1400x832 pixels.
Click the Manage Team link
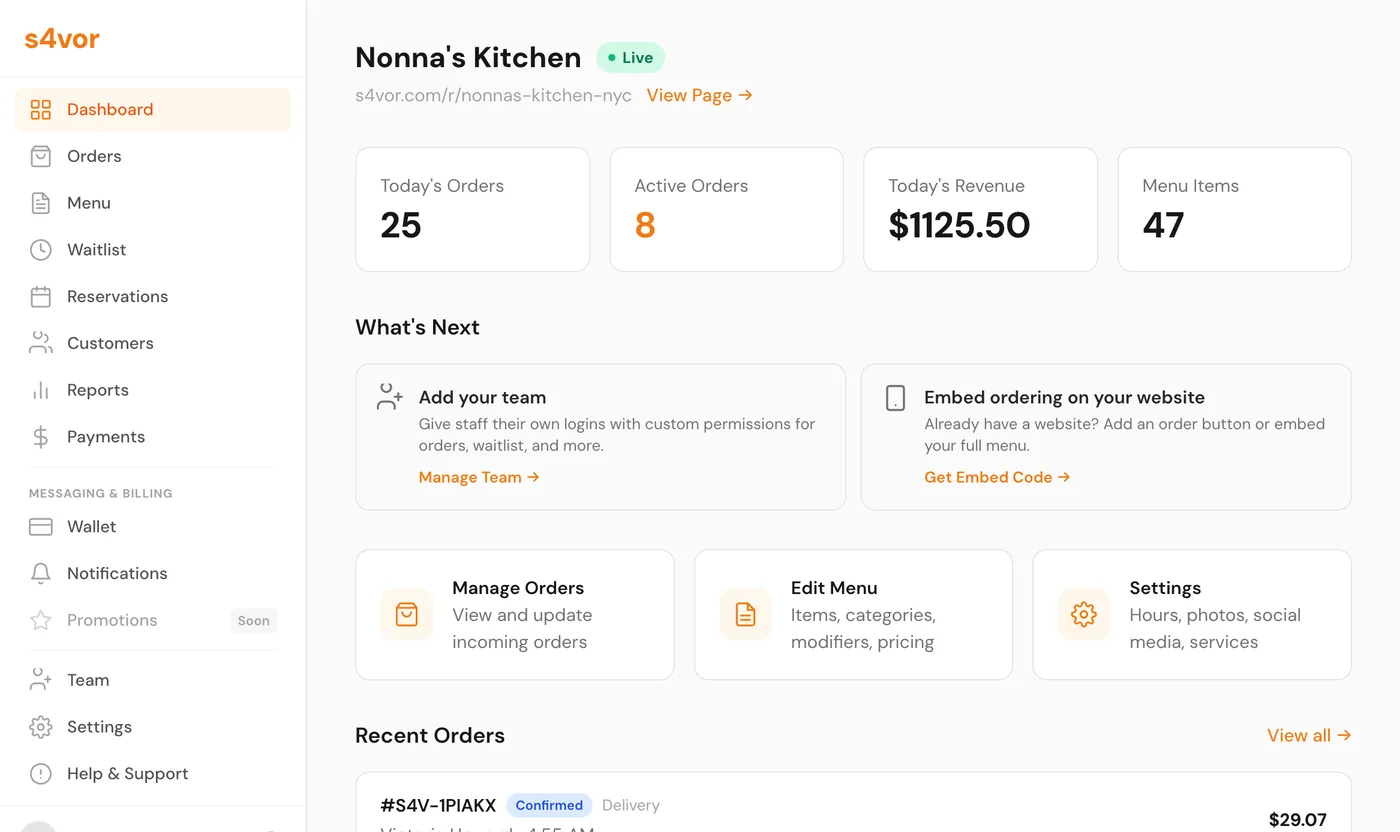[x=479, y=478]
